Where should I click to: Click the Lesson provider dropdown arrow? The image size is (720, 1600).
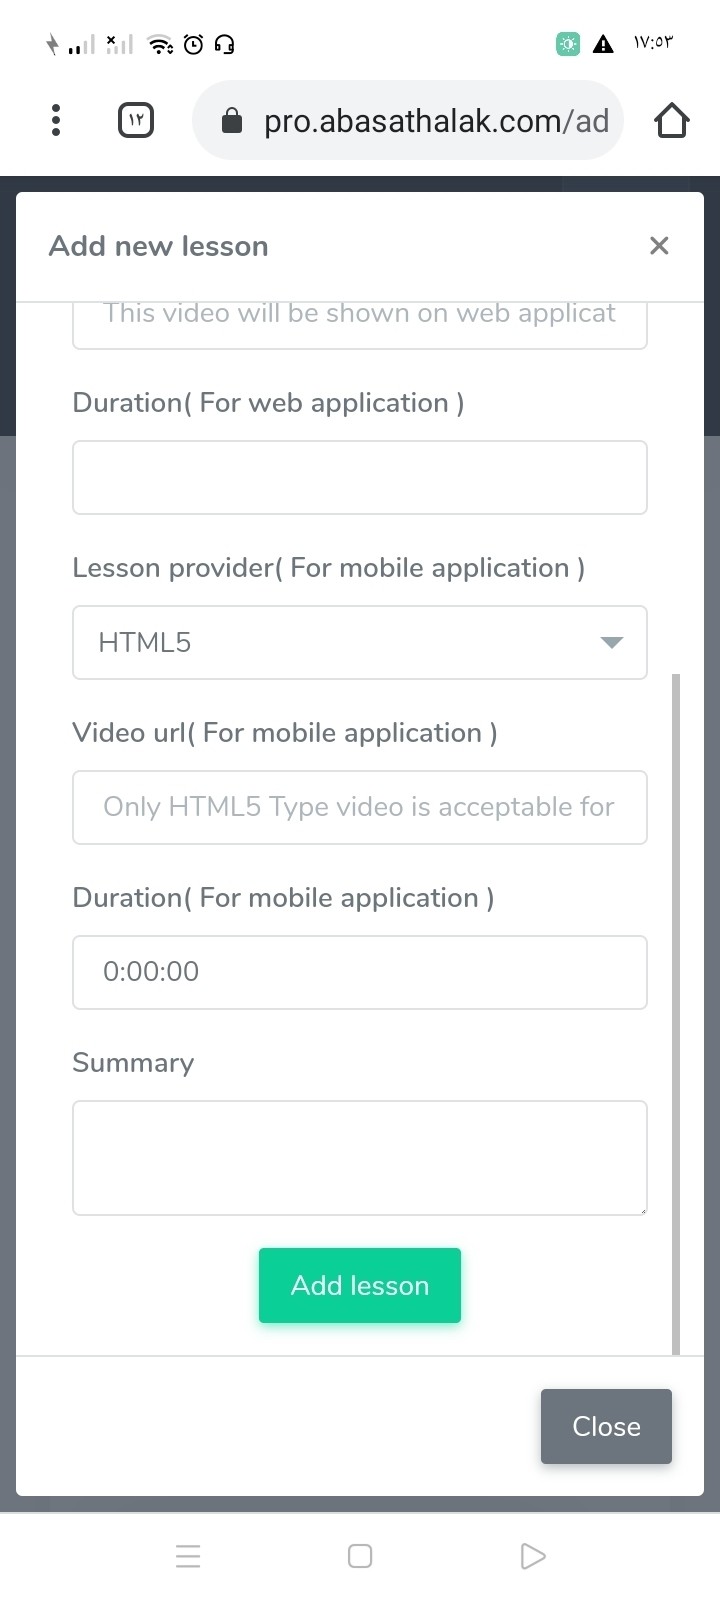click(x=611, y=642)
